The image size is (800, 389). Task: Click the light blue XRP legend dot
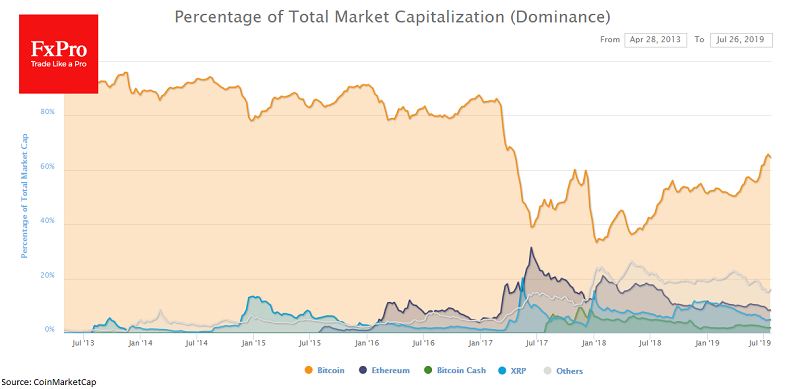point(504,370)
